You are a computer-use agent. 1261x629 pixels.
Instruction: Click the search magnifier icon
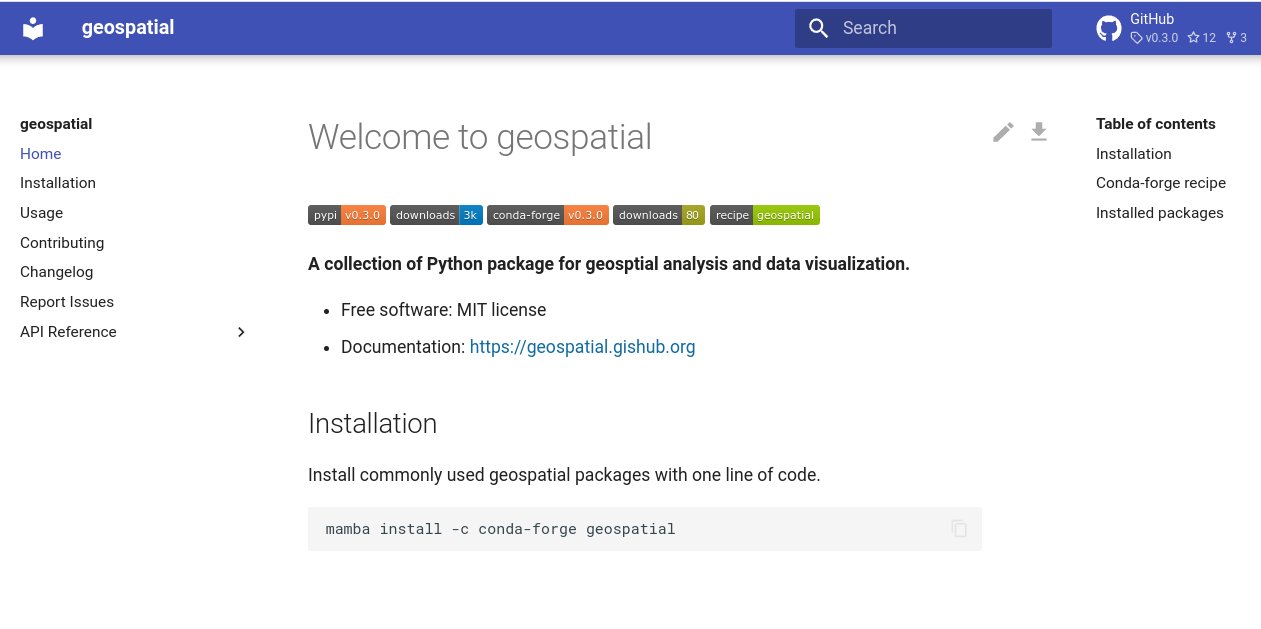click(819, 28)
